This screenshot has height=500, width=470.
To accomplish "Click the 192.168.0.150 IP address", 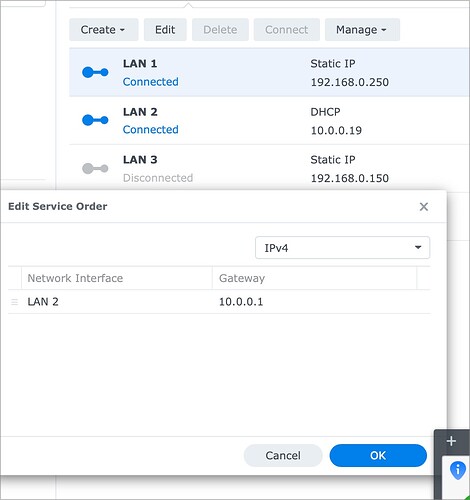I will click(x=350, y=178).
